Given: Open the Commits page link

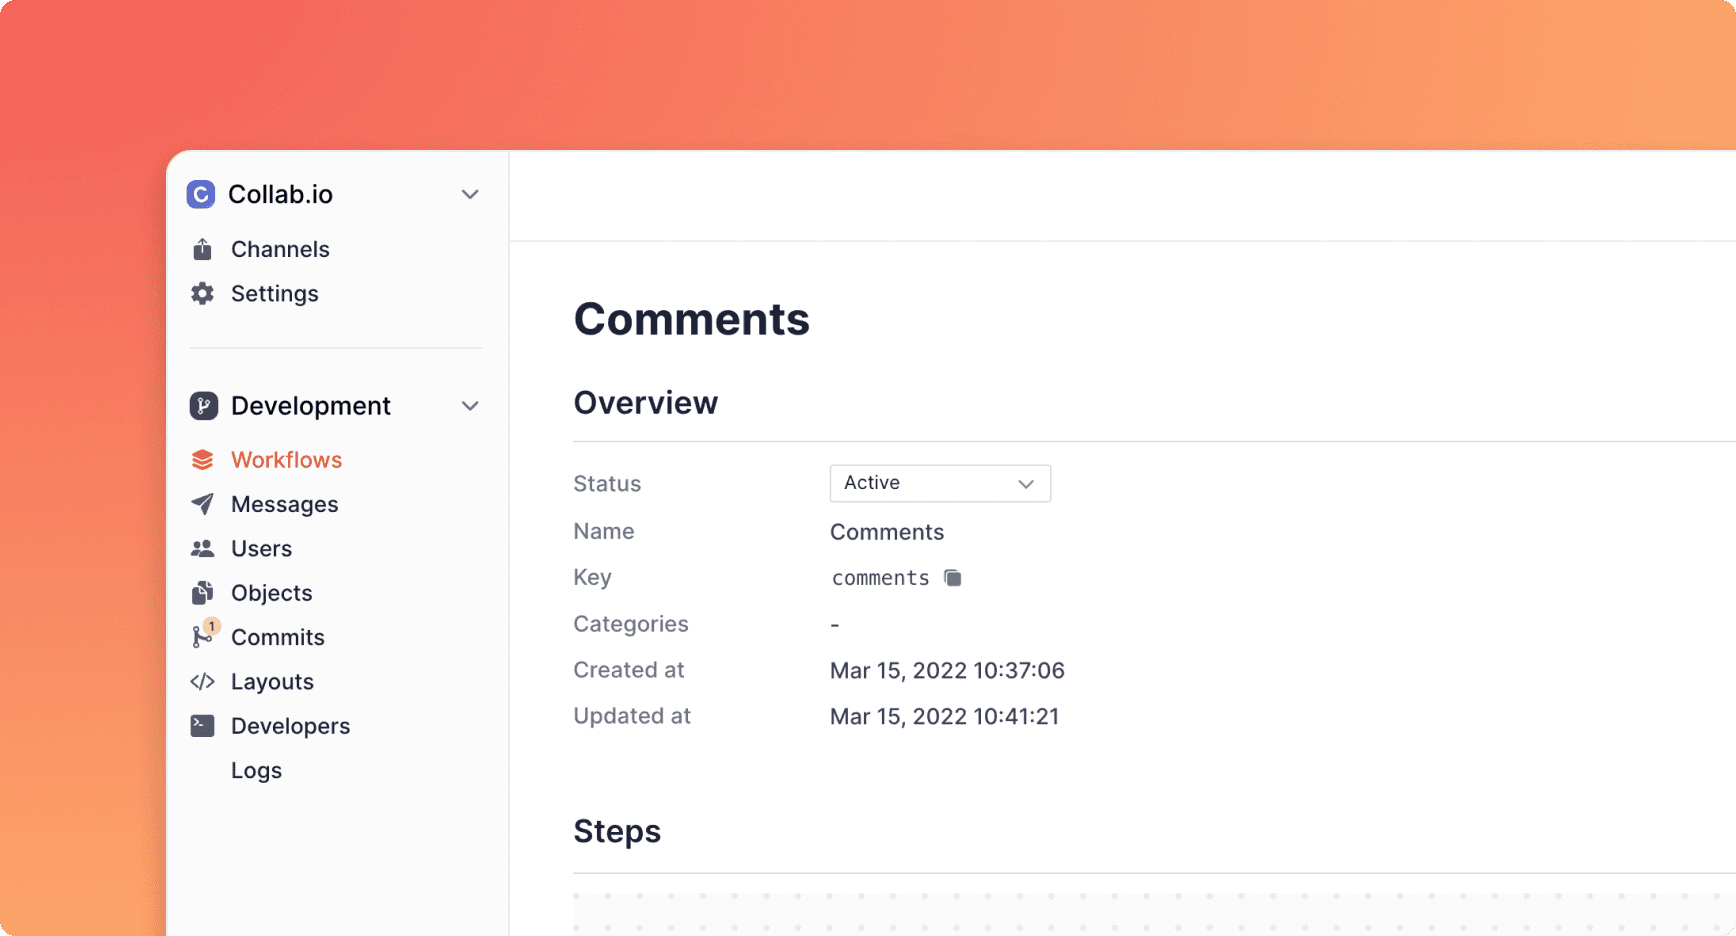Looking at the screenshot, I should 277,638.
